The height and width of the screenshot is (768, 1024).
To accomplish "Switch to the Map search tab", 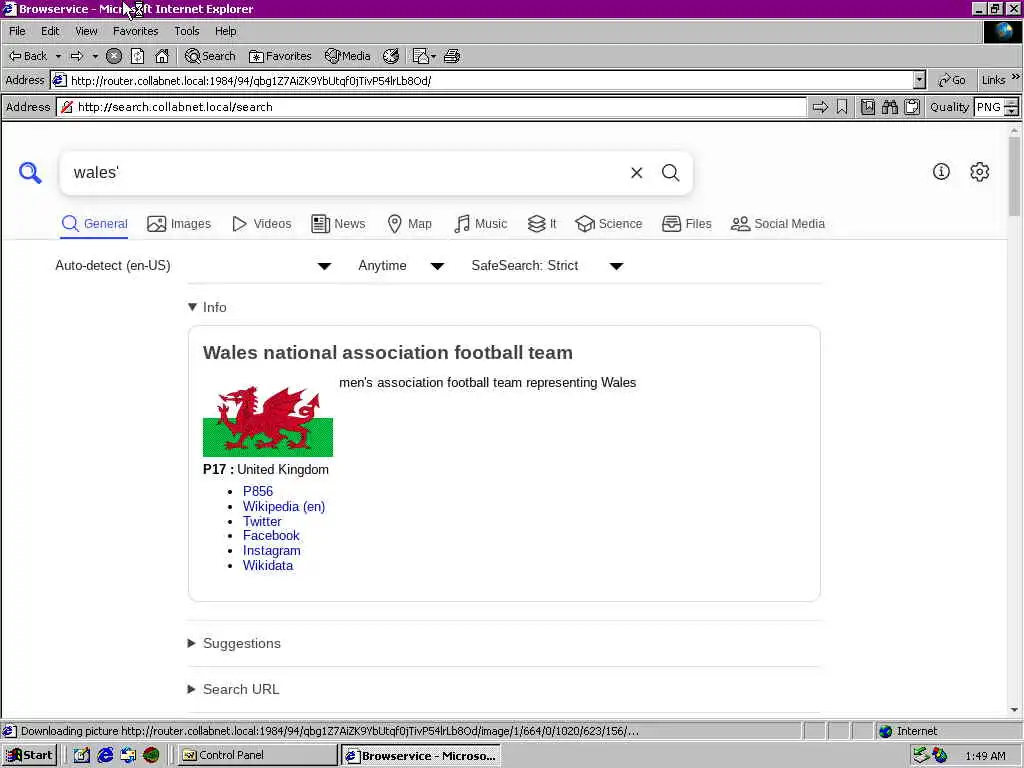I will (x=409, y=224).
